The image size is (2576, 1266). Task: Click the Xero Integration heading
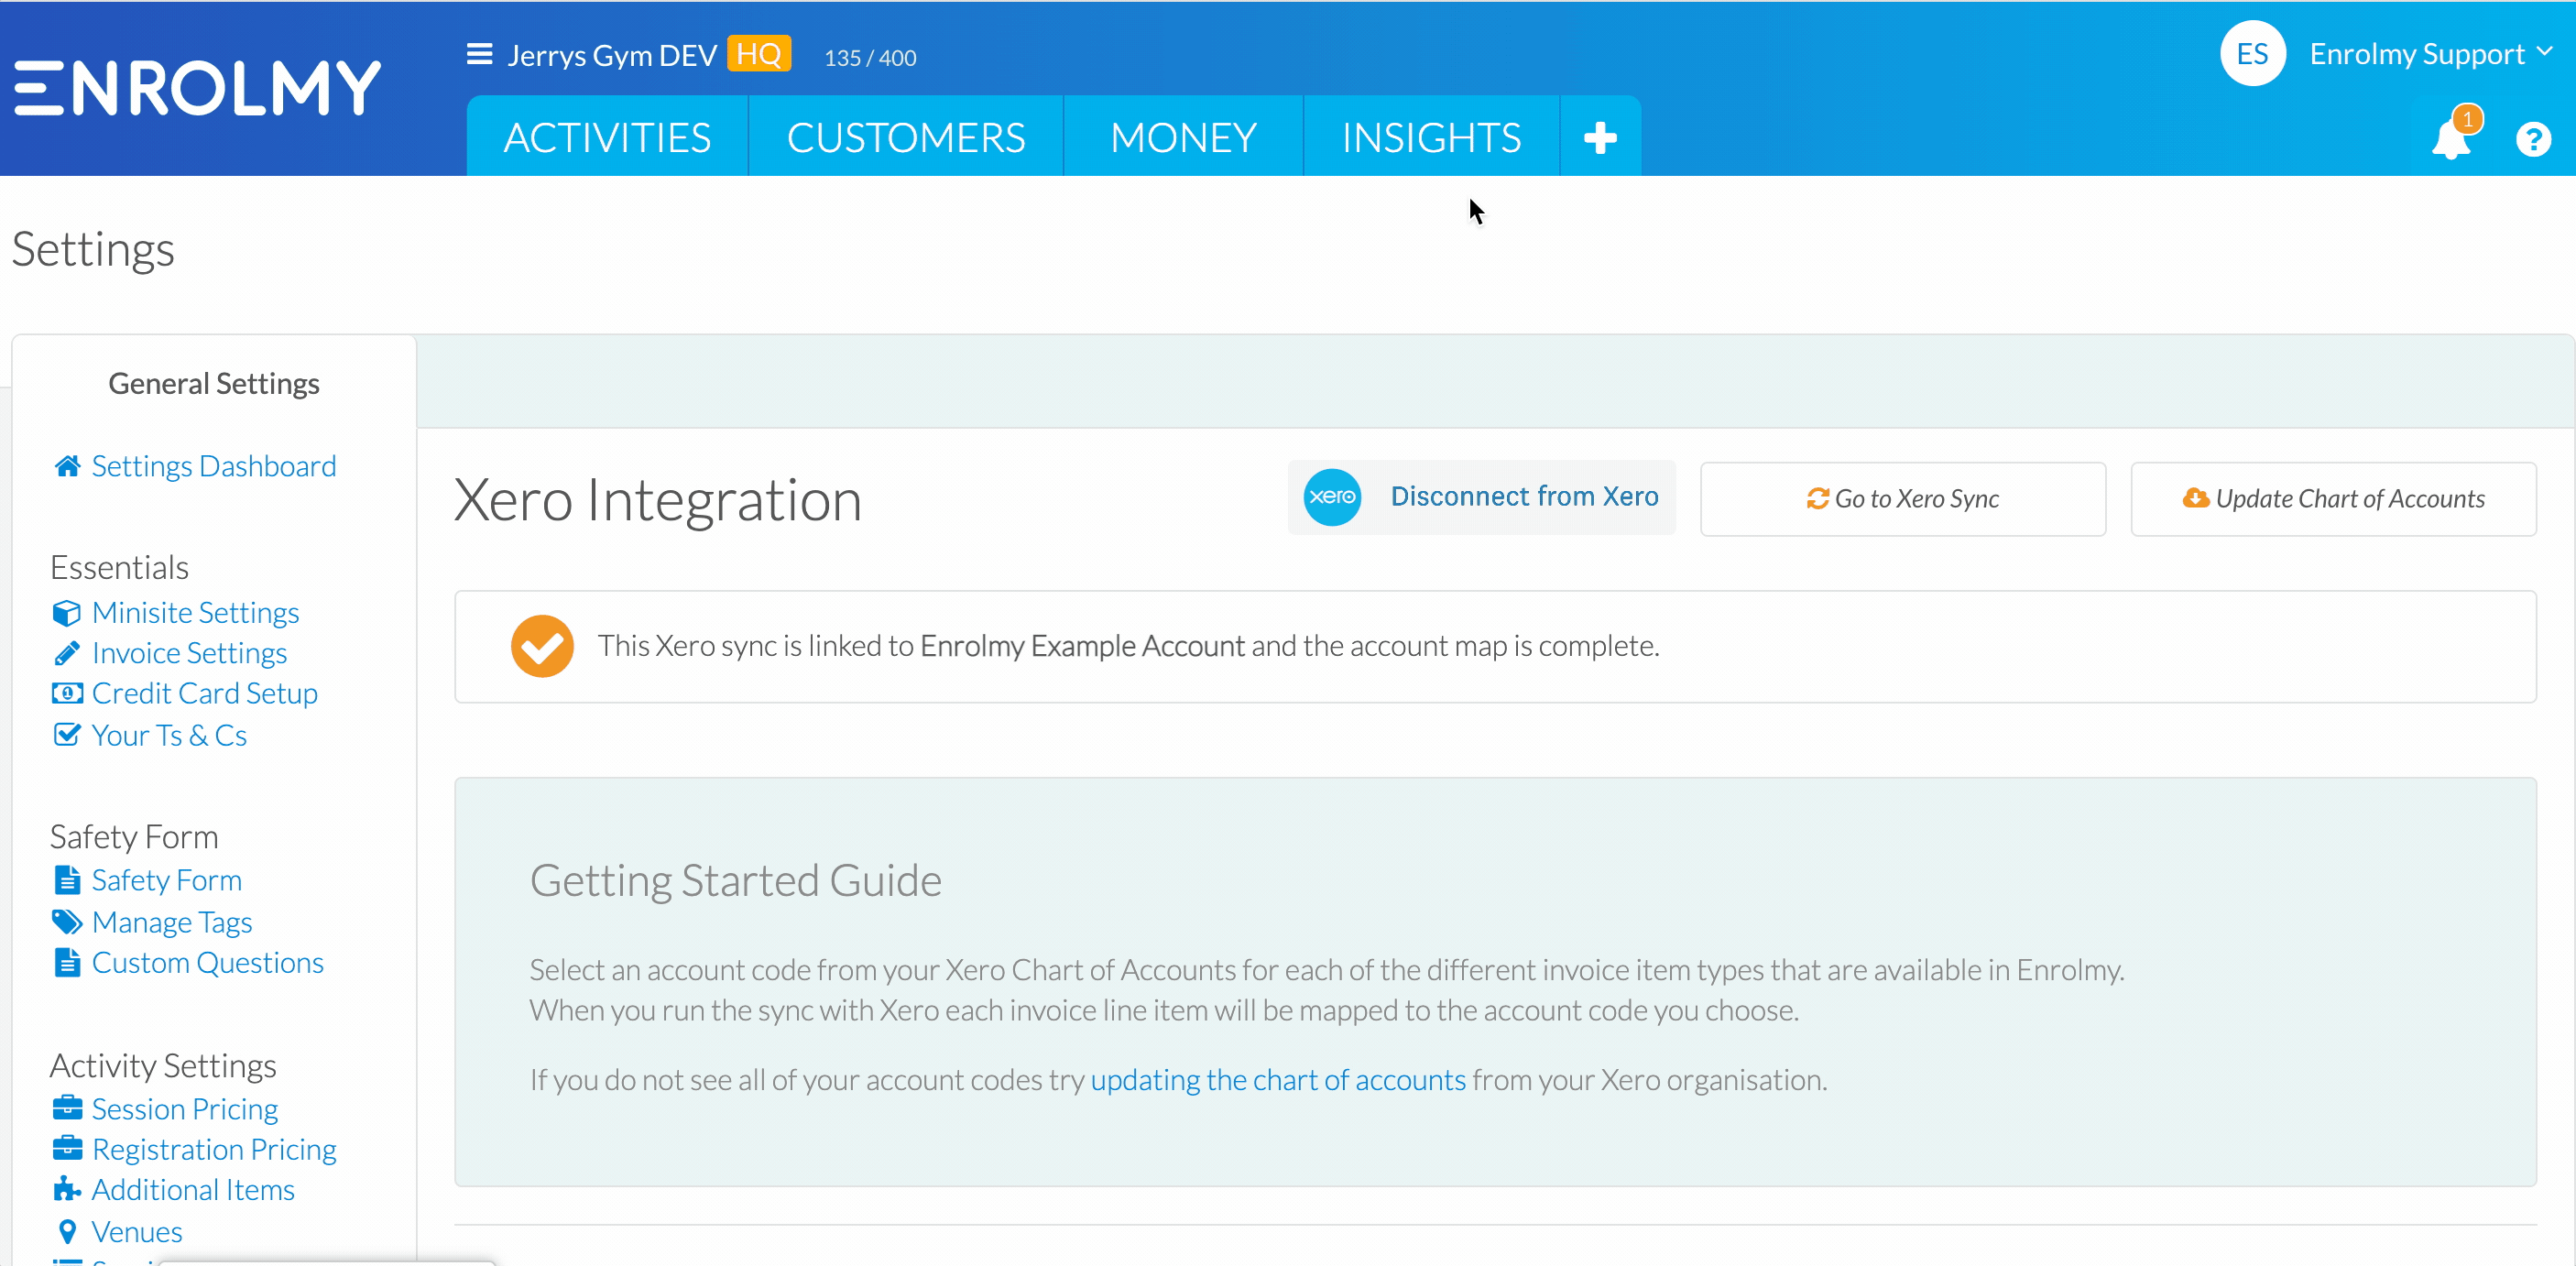point(657,500)
